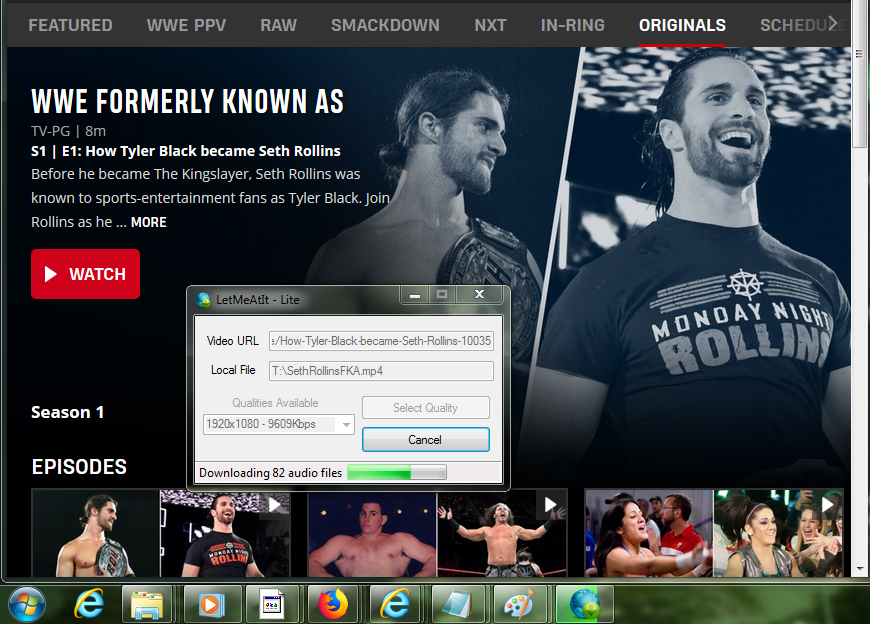
Task: Open the FEATURED tab
Action: click(x=70, y=25)
